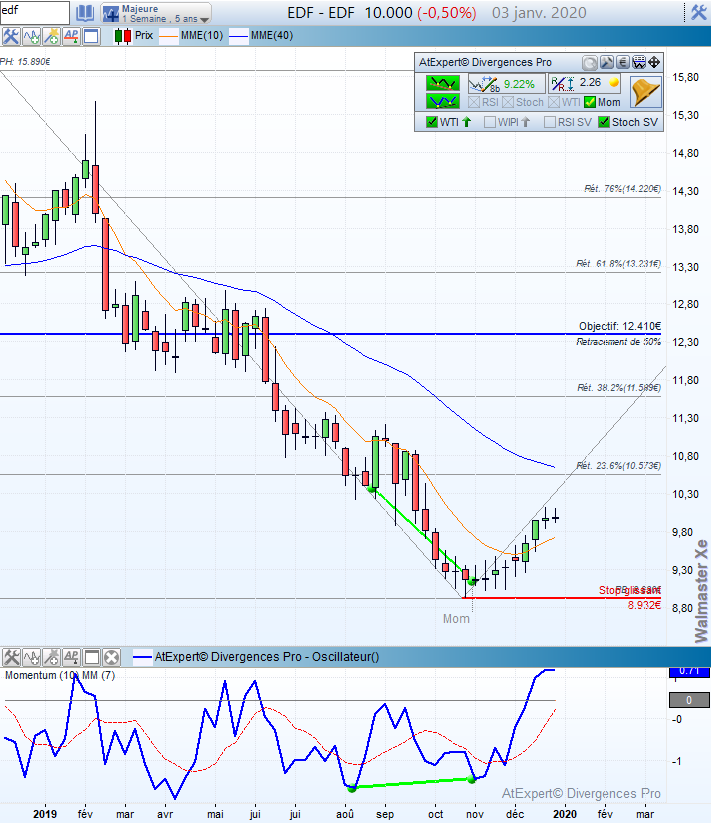Image resolution: width=711 pixels, height=823 pixels.
Task: Open the Majeure 1 Semaine timeframe dropdown
Action: [x=156, y=13]
